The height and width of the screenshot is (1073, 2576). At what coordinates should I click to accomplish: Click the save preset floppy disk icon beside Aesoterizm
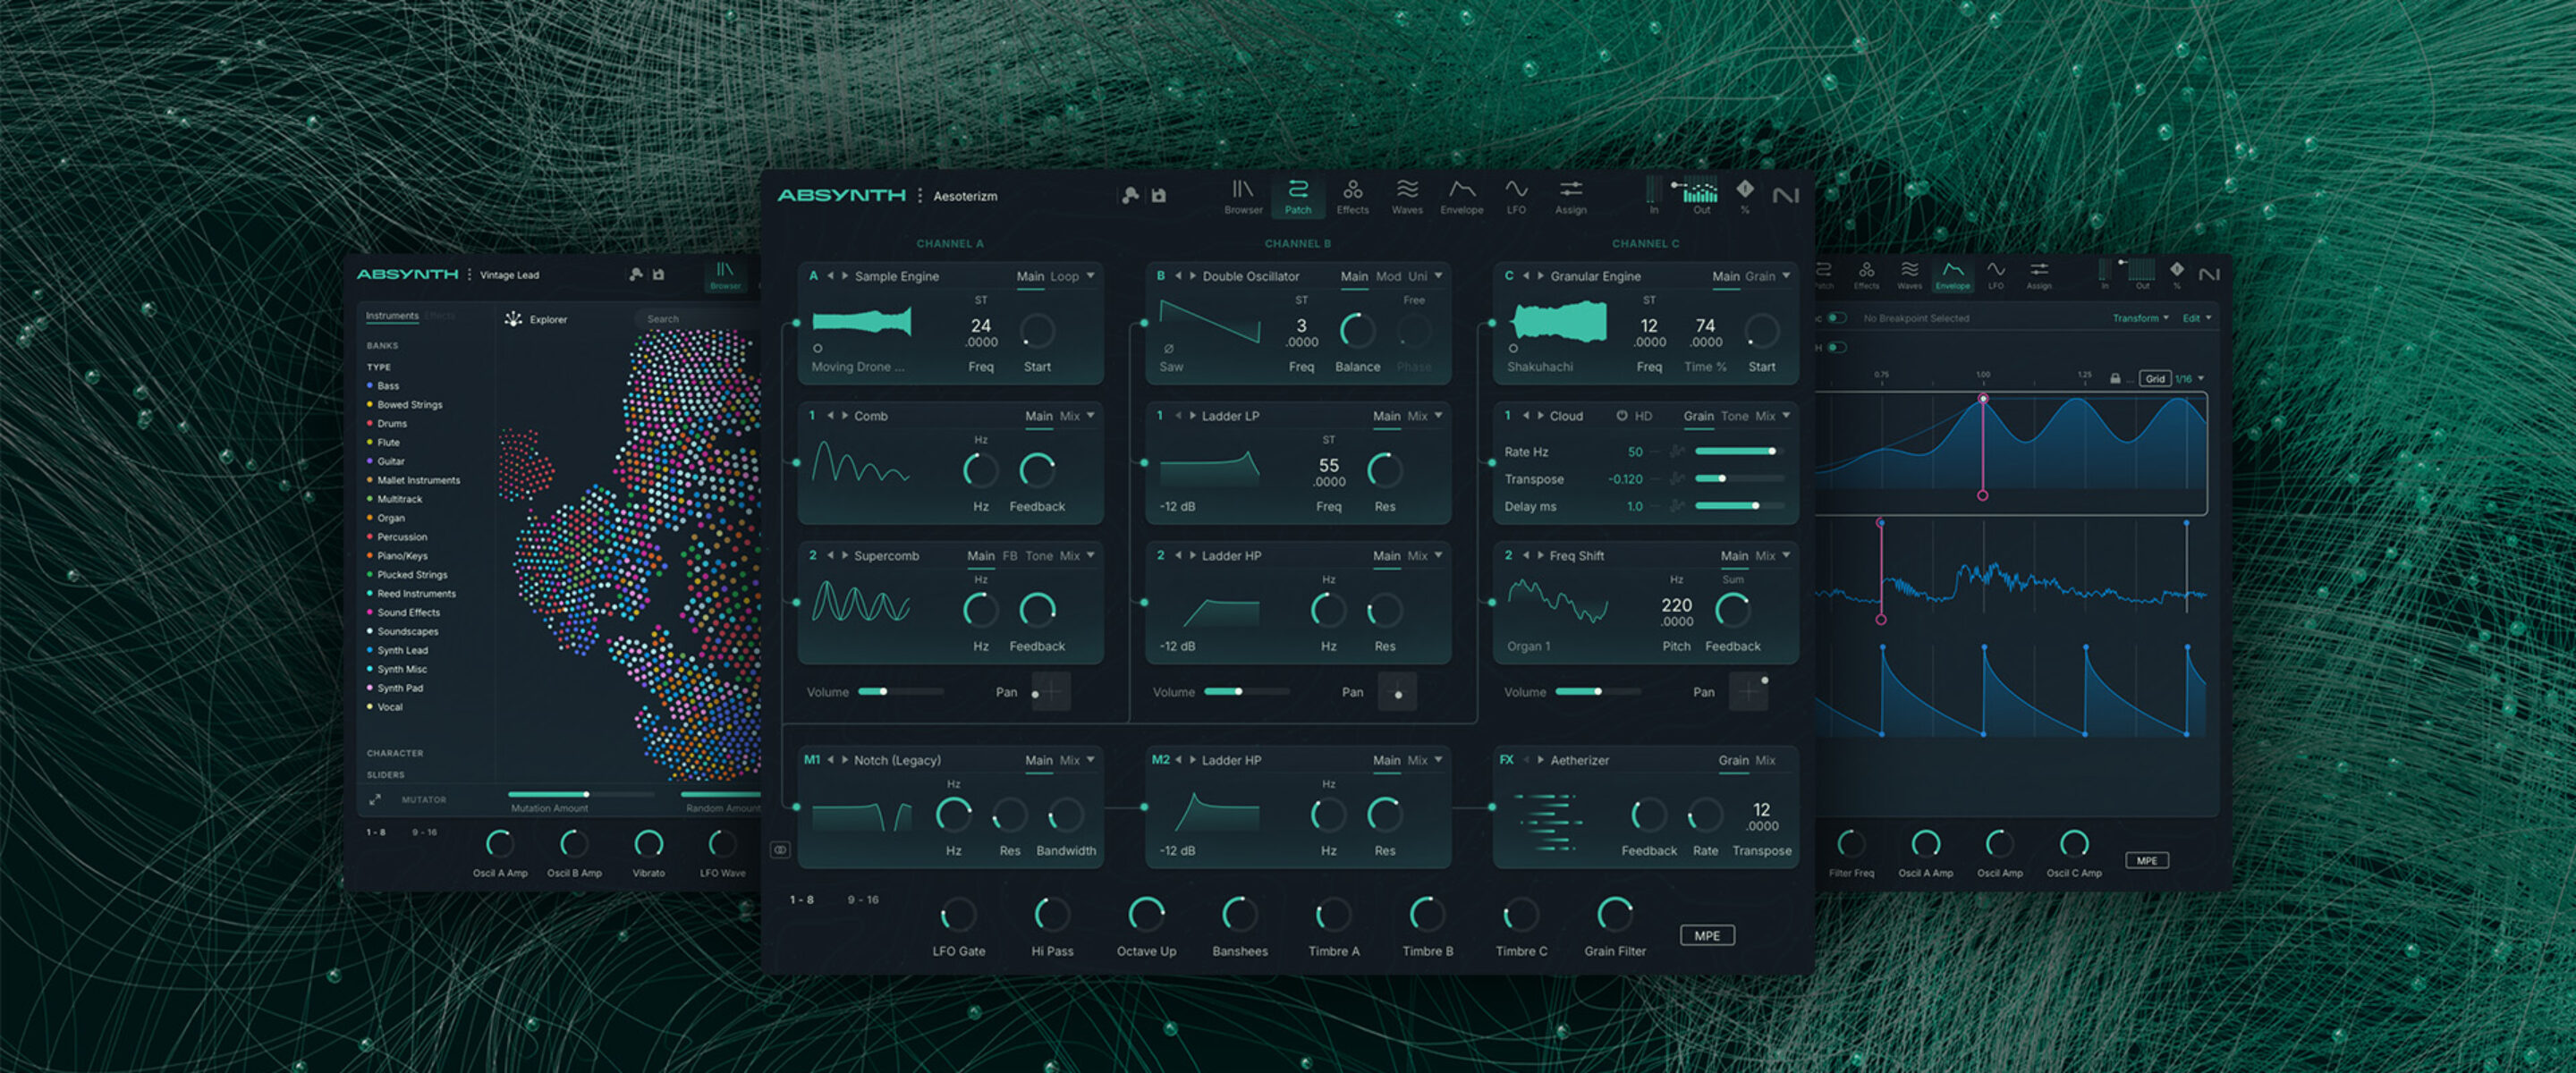pyautogui.click(x=1159, y=196)
